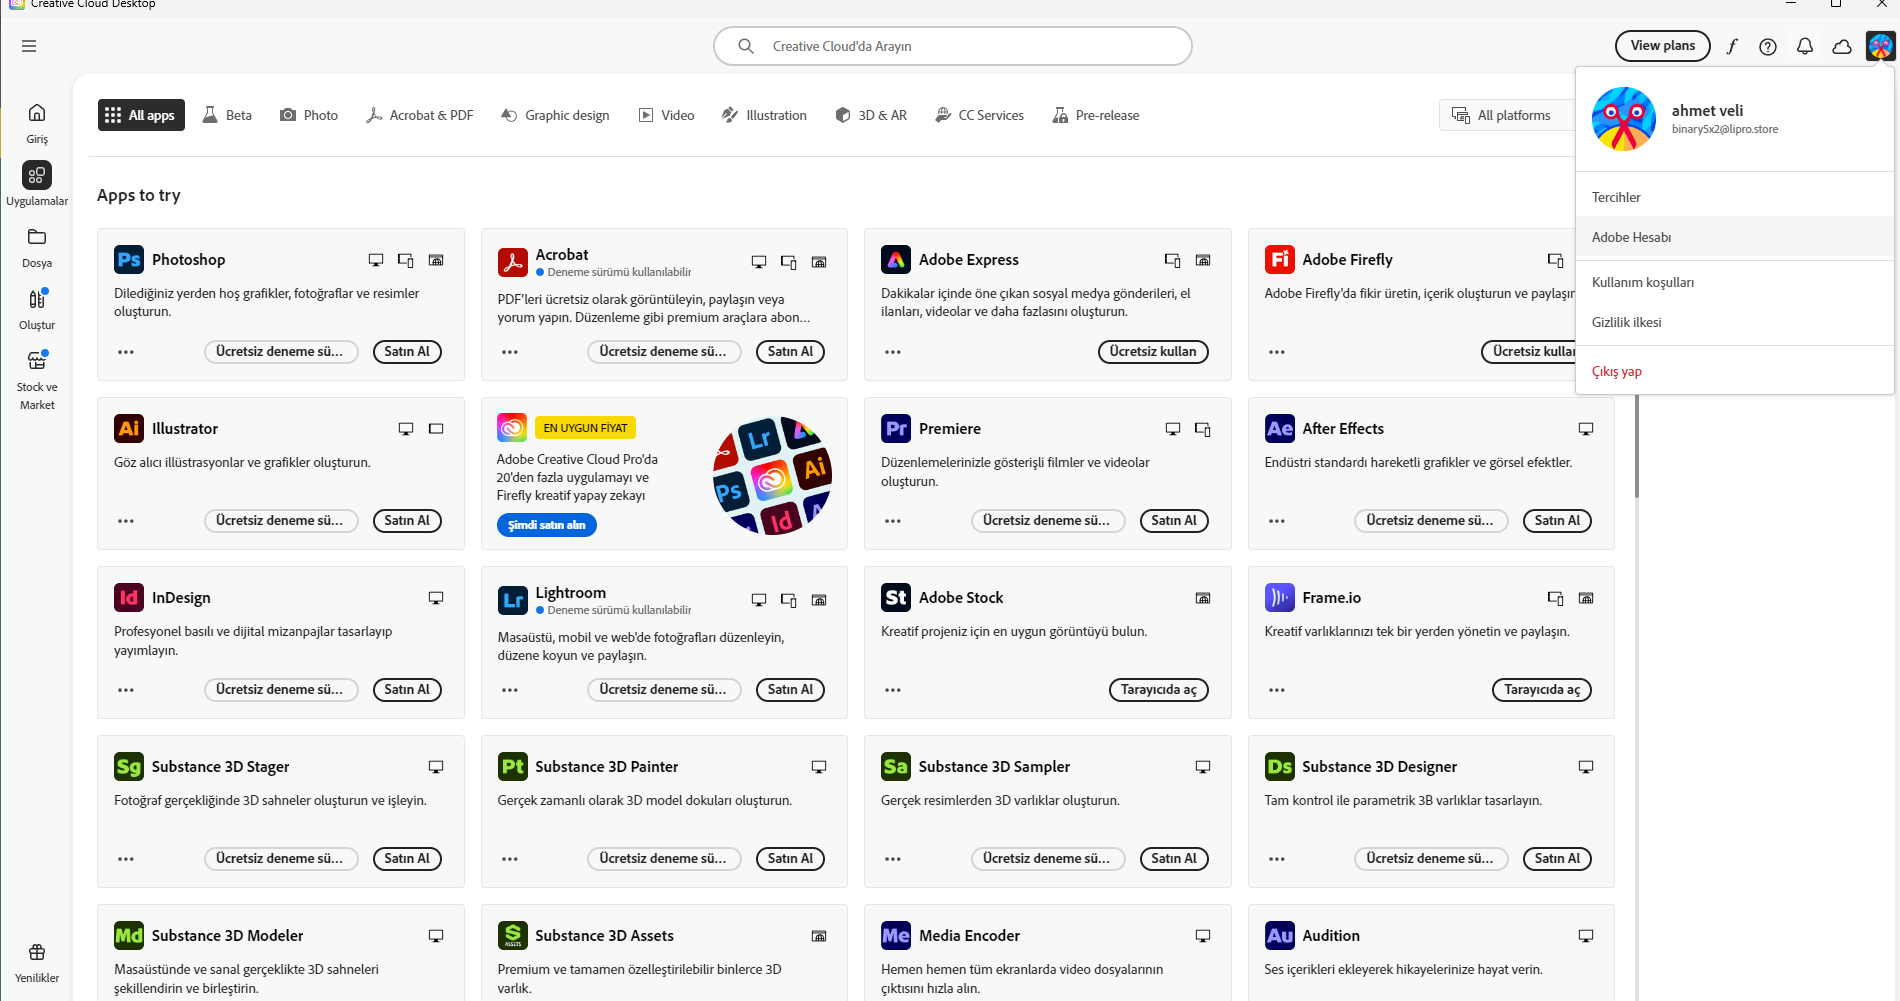Check the cloud sync status icon

[x=1842, y=46]
